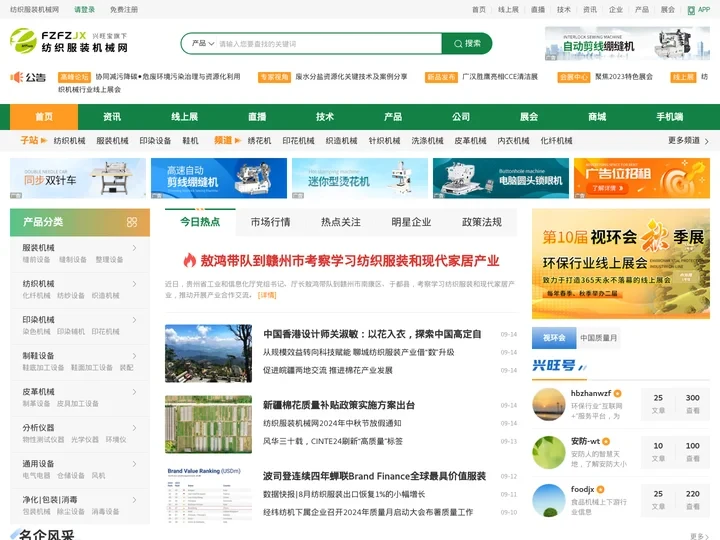The image size is (720, 540).
Task: Click 缝前设备 subcategory
Action: tap(36, 259)
